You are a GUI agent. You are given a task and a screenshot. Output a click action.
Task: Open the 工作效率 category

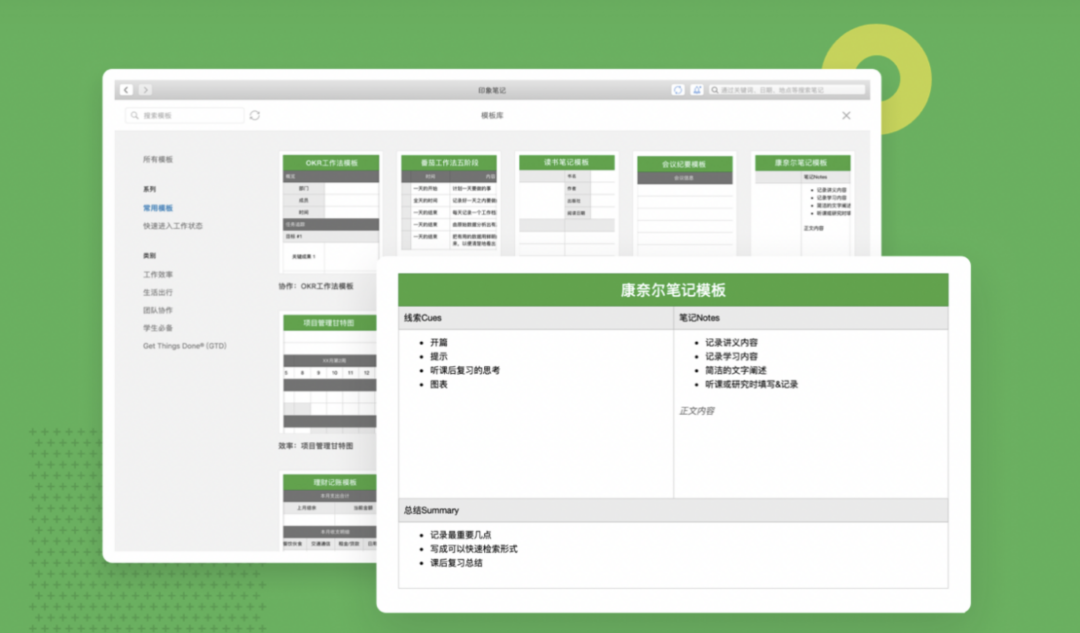click(158, 274)
